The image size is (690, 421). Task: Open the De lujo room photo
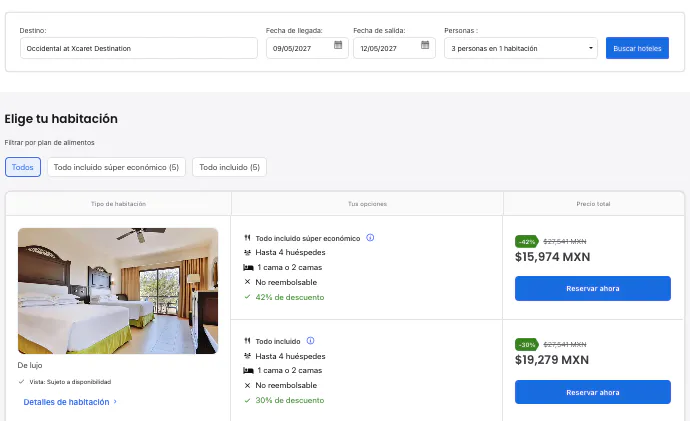[118, 291]
